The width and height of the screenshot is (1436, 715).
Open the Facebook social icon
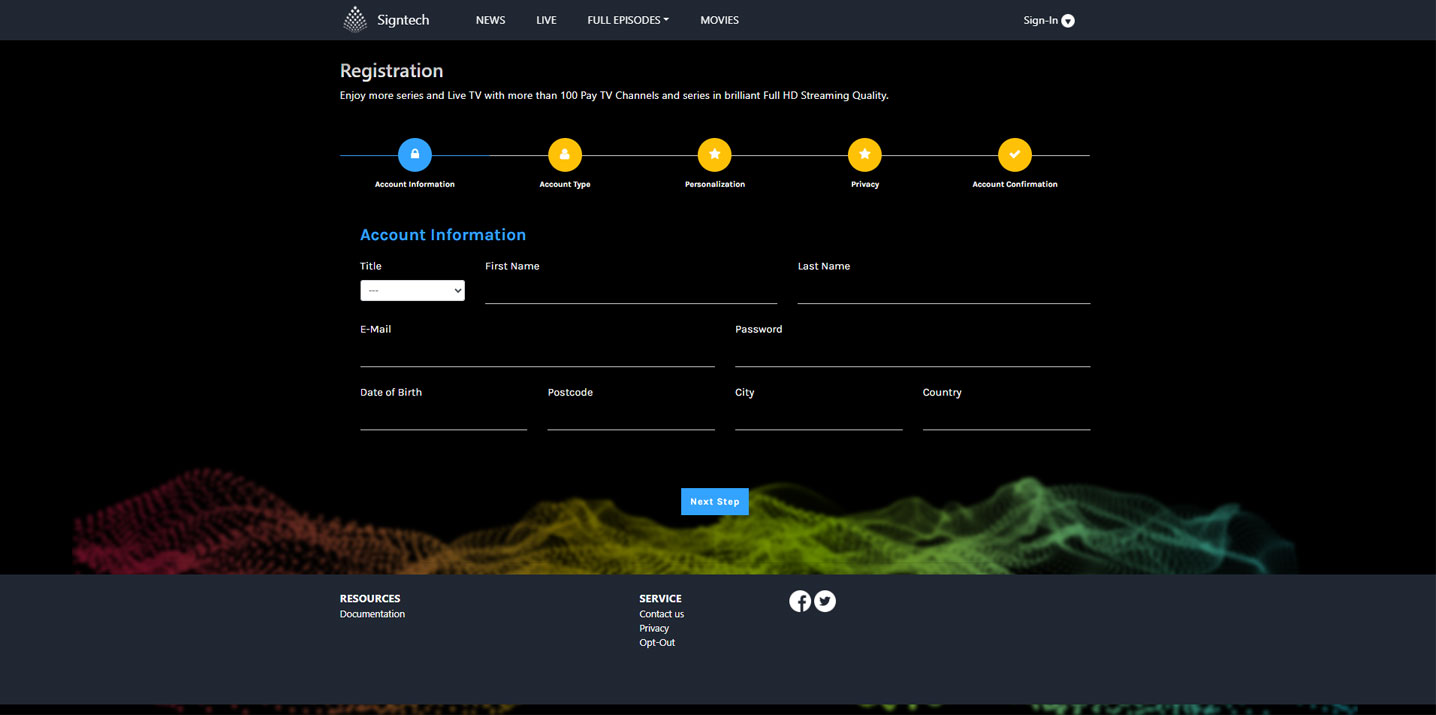click(800, 601)
